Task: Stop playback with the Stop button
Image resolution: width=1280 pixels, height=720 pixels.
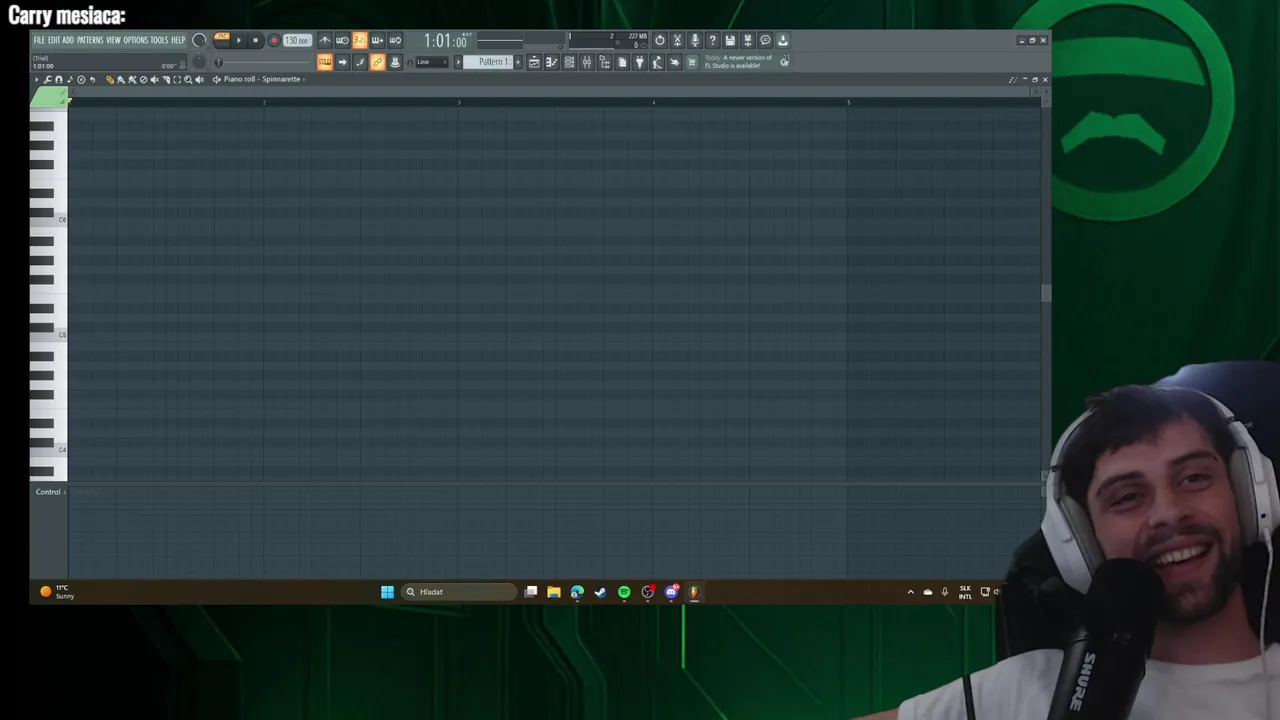Action: pos(256,40)
